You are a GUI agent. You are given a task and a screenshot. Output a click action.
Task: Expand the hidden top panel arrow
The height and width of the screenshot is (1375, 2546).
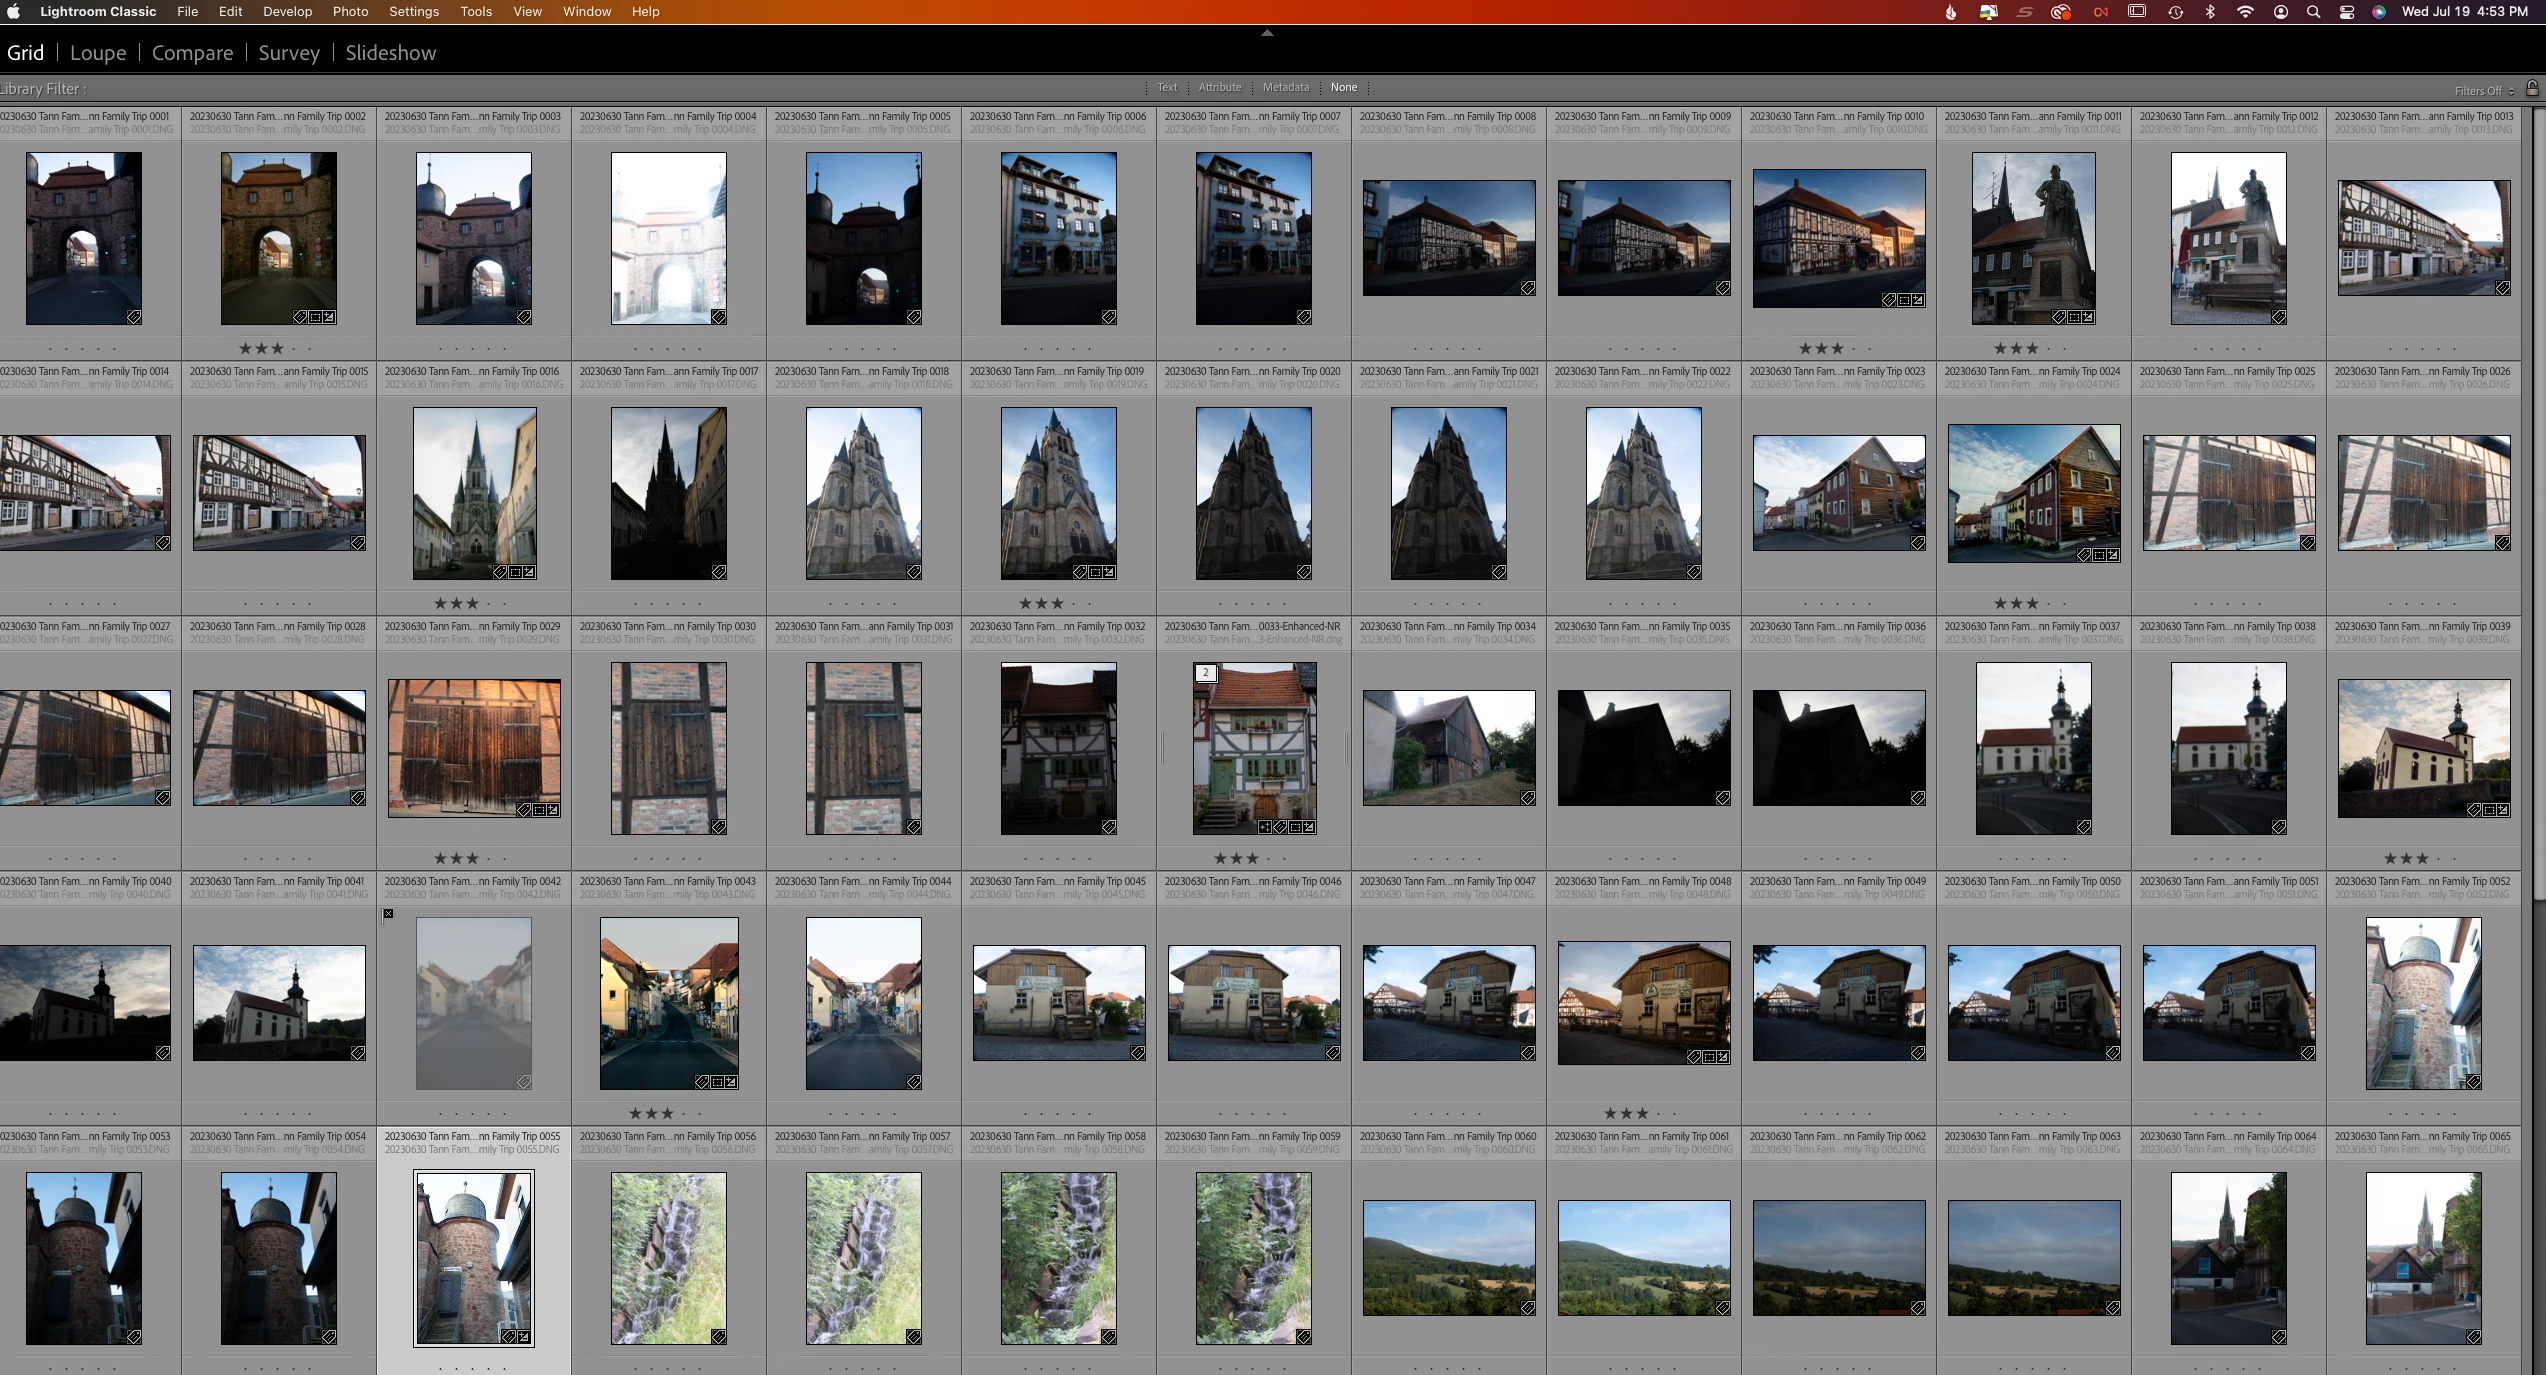1267,33
